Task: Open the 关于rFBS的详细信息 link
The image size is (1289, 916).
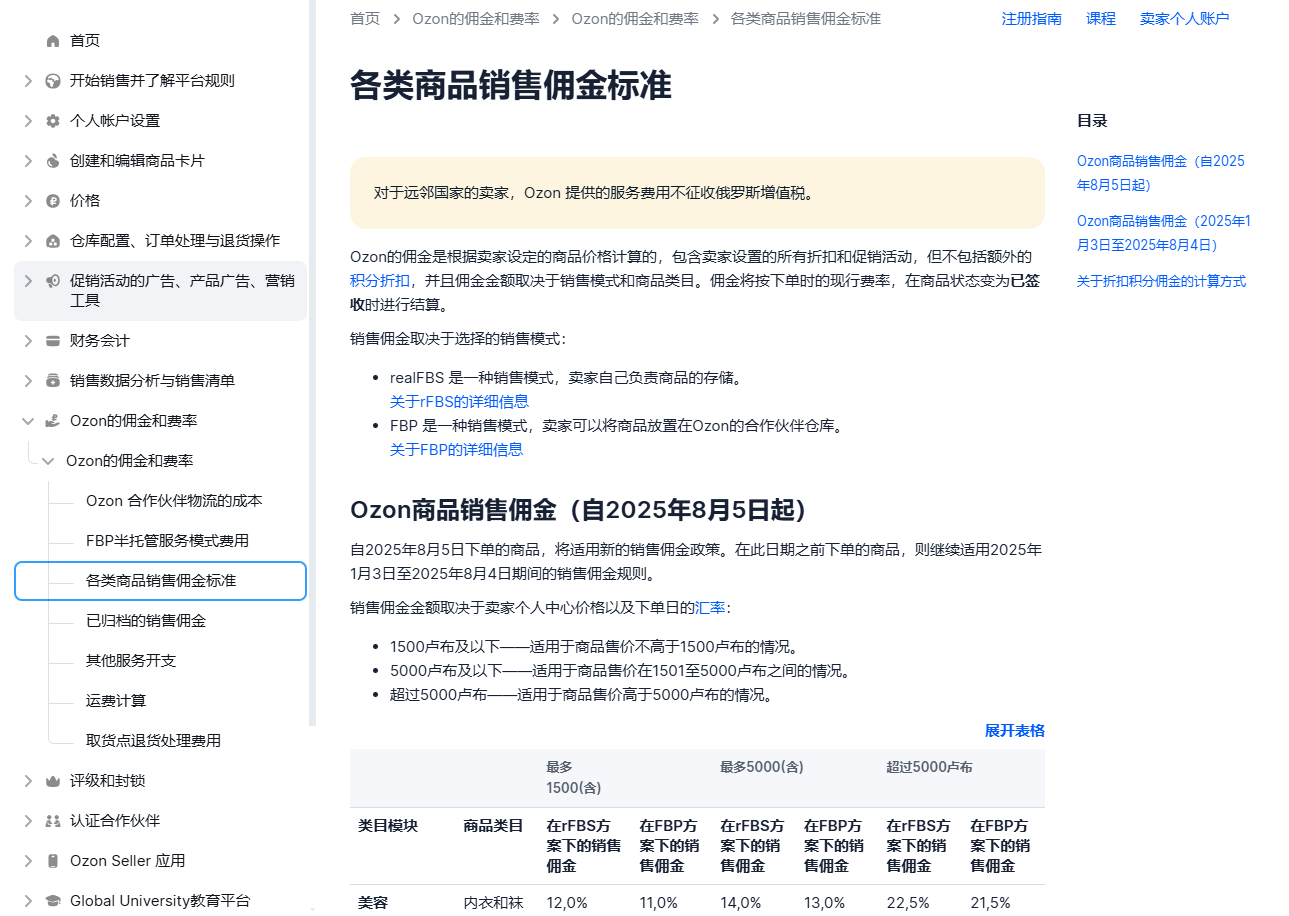Action: tap(459, 402)
